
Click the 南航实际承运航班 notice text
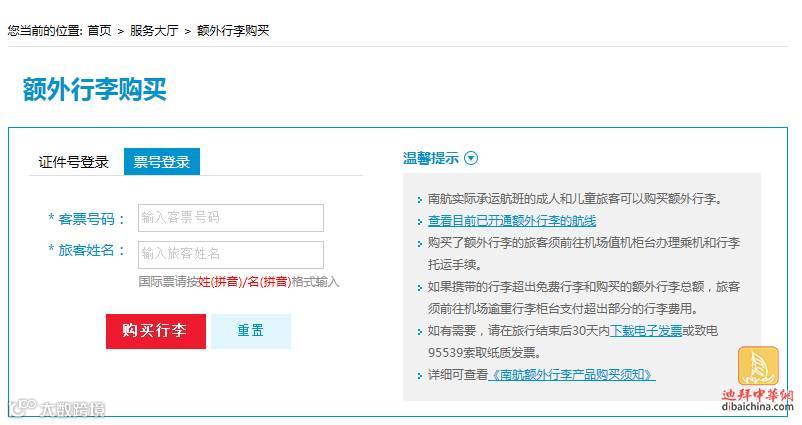[x=575, y=198]
